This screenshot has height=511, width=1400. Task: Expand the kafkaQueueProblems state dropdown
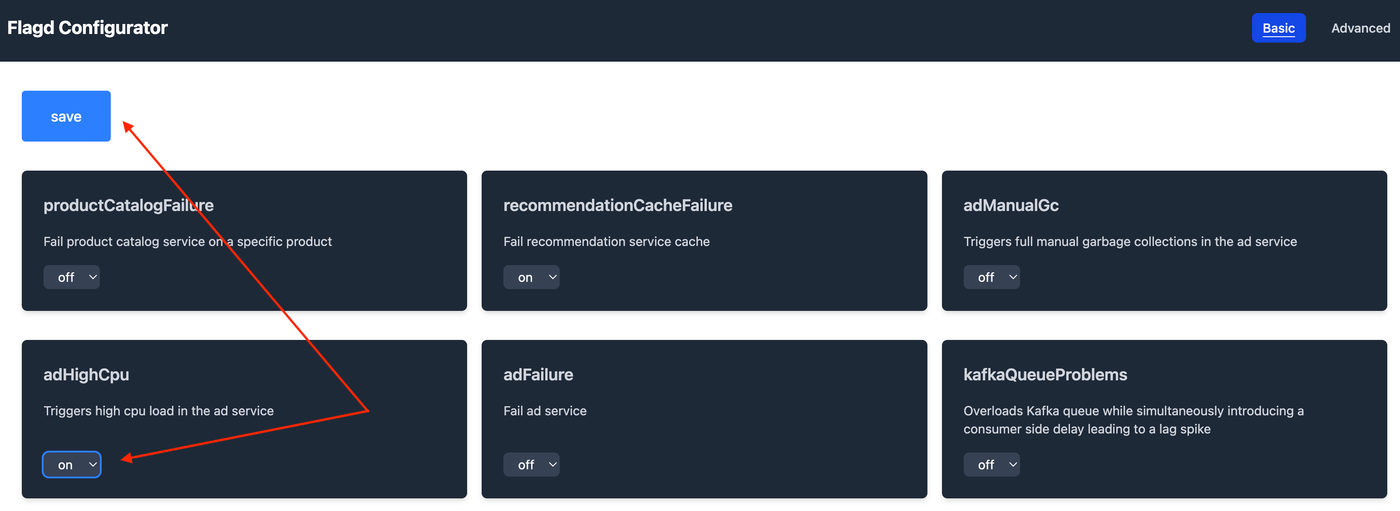click(x=991, y=464)
